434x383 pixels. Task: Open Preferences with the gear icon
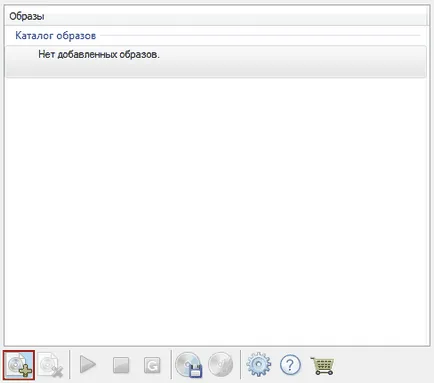(259, 365)
